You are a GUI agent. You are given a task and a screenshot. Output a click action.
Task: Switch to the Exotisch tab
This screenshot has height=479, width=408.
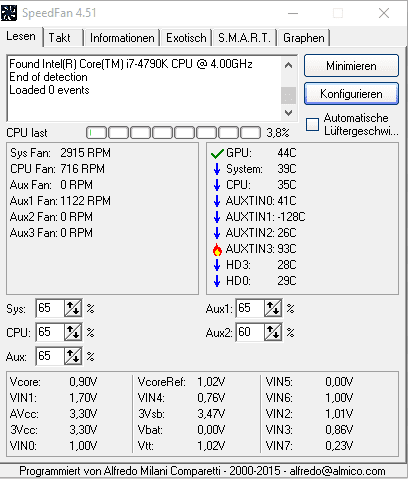pyautogui.click(x=186, y=38)
